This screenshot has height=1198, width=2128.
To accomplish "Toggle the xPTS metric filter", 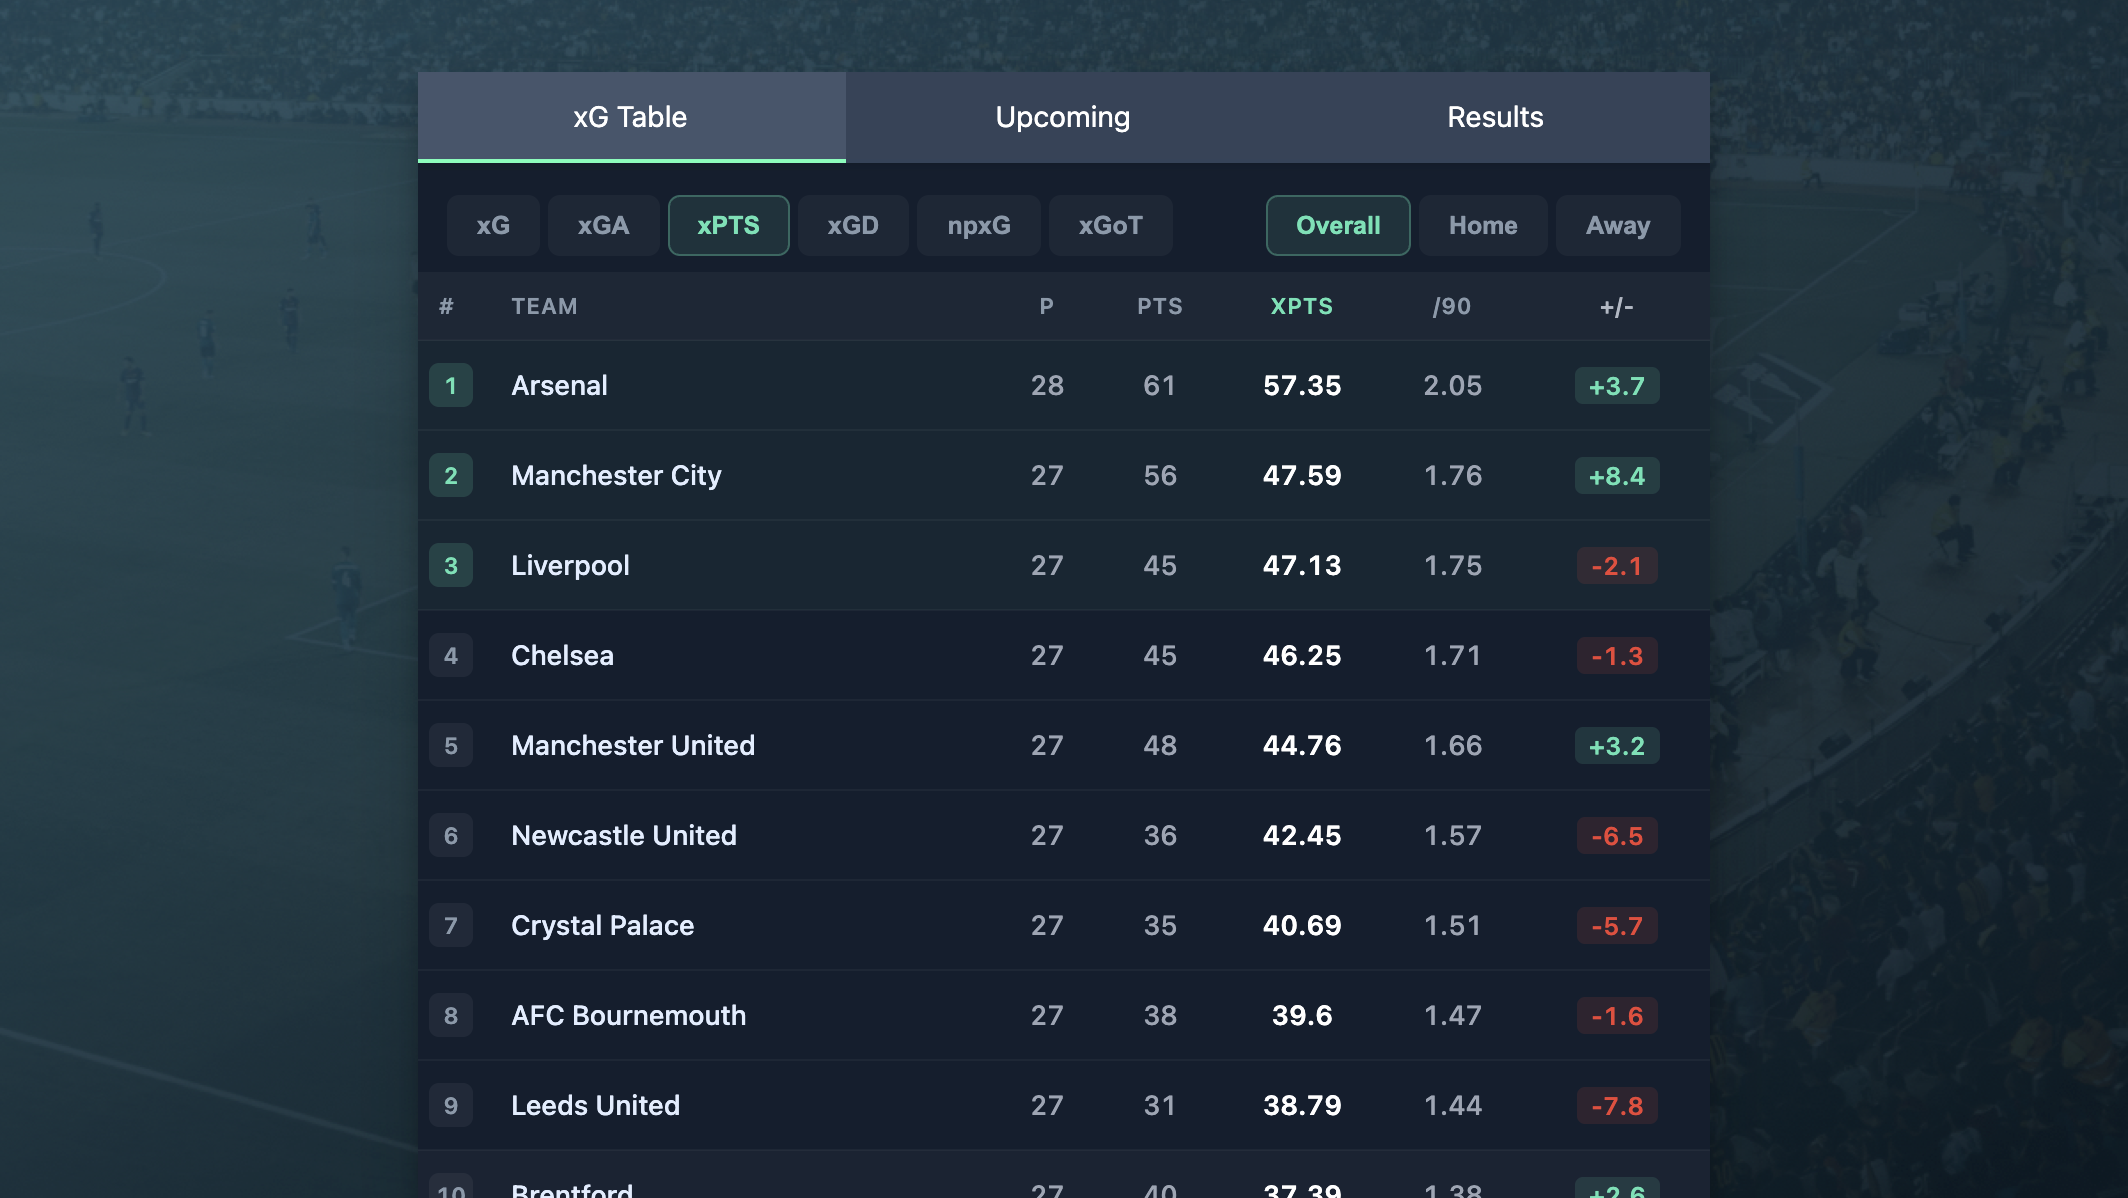I will (x=728, y=226).
